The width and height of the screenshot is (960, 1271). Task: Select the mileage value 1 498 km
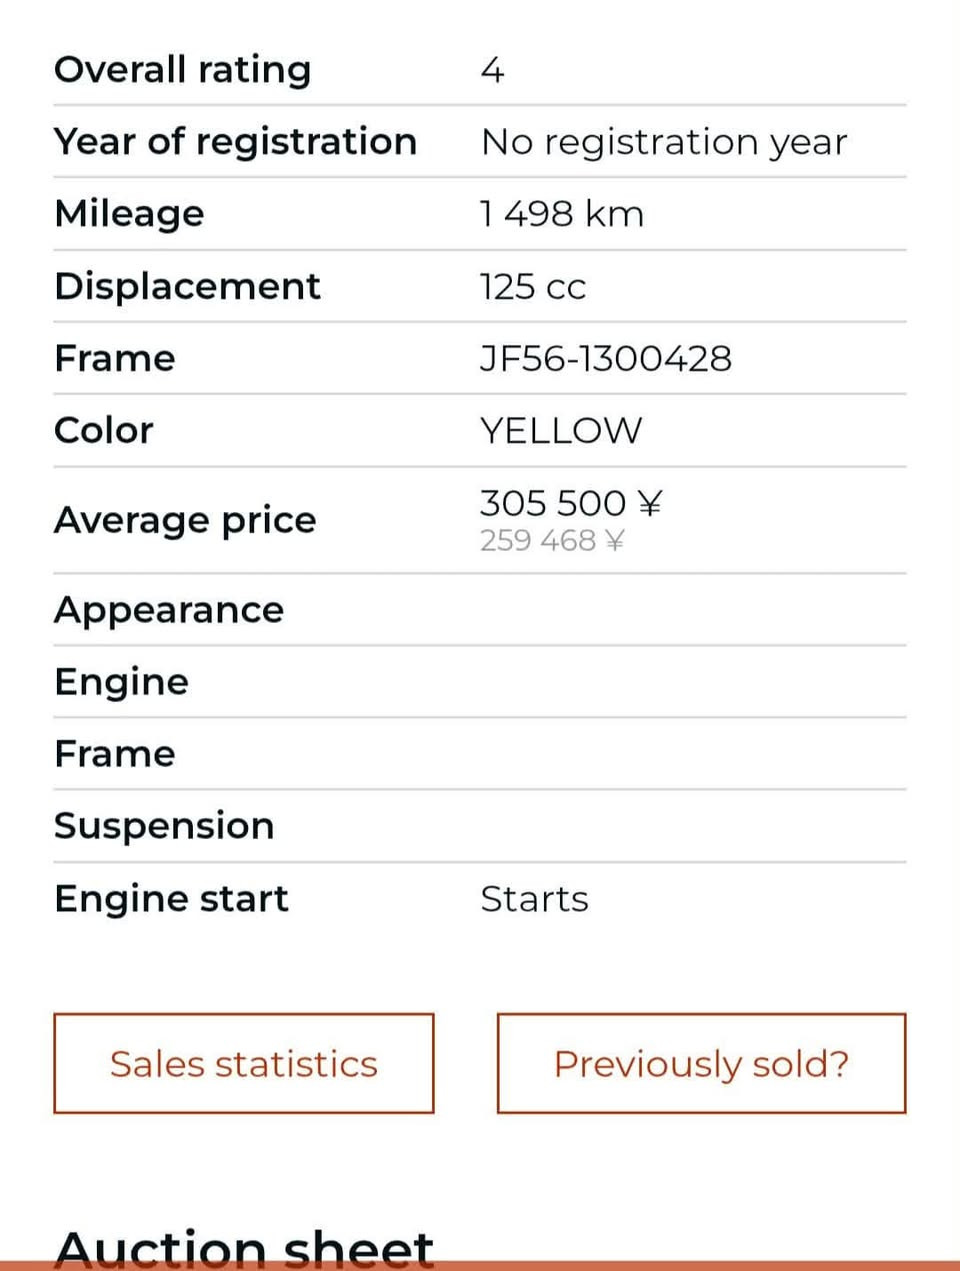[562, 214]
